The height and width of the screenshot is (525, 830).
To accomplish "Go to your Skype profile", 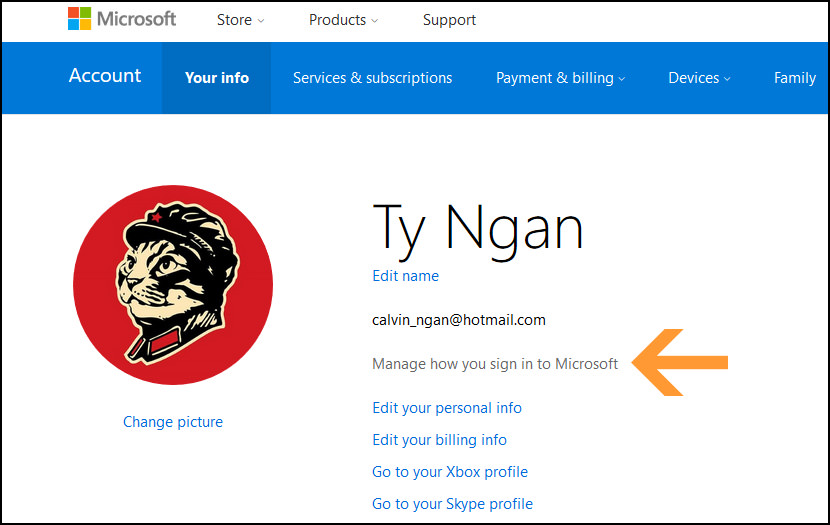I will click(x=453, y=504).
